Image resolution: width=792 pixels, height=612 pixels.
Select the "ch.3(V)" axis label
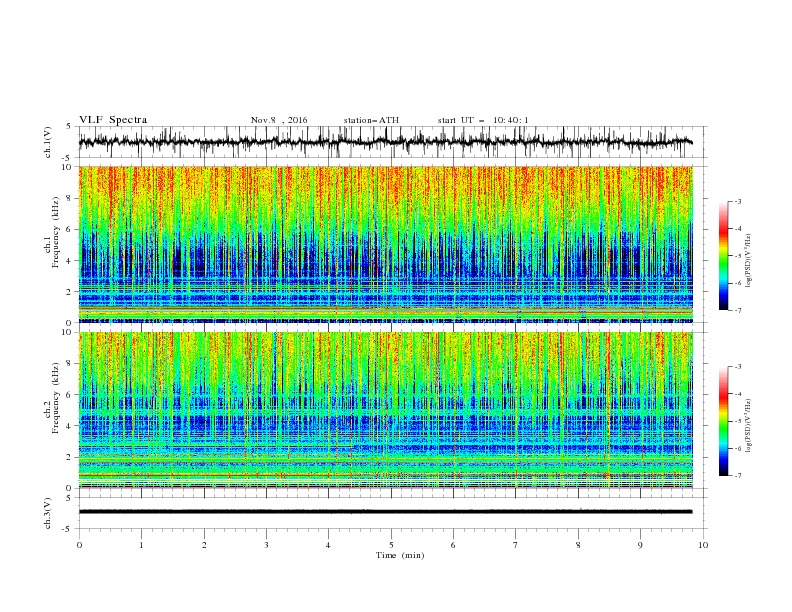pos(48,513)
